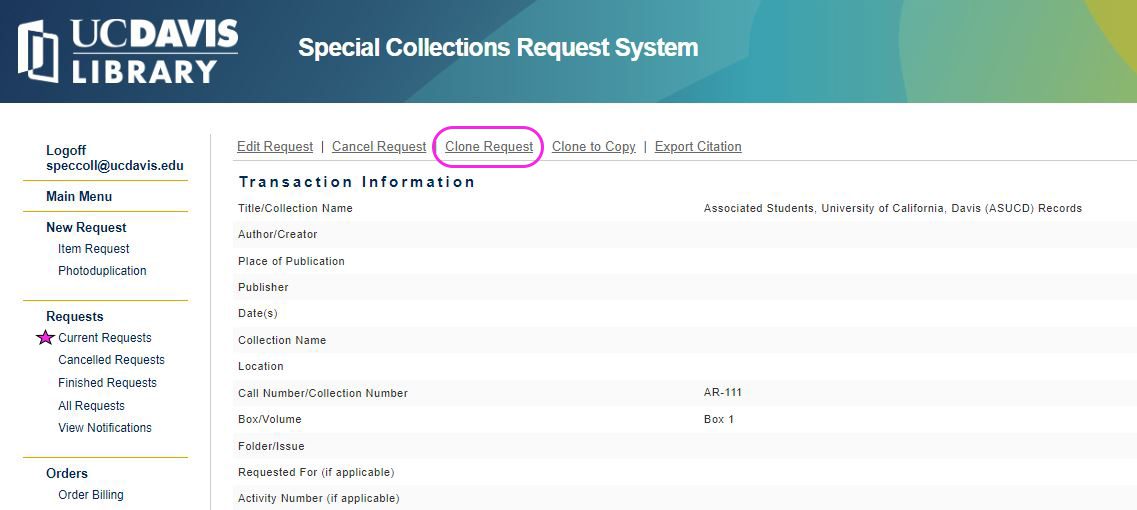Open Finished Requests
The image size is (1137, 510).
coord(107,383)
